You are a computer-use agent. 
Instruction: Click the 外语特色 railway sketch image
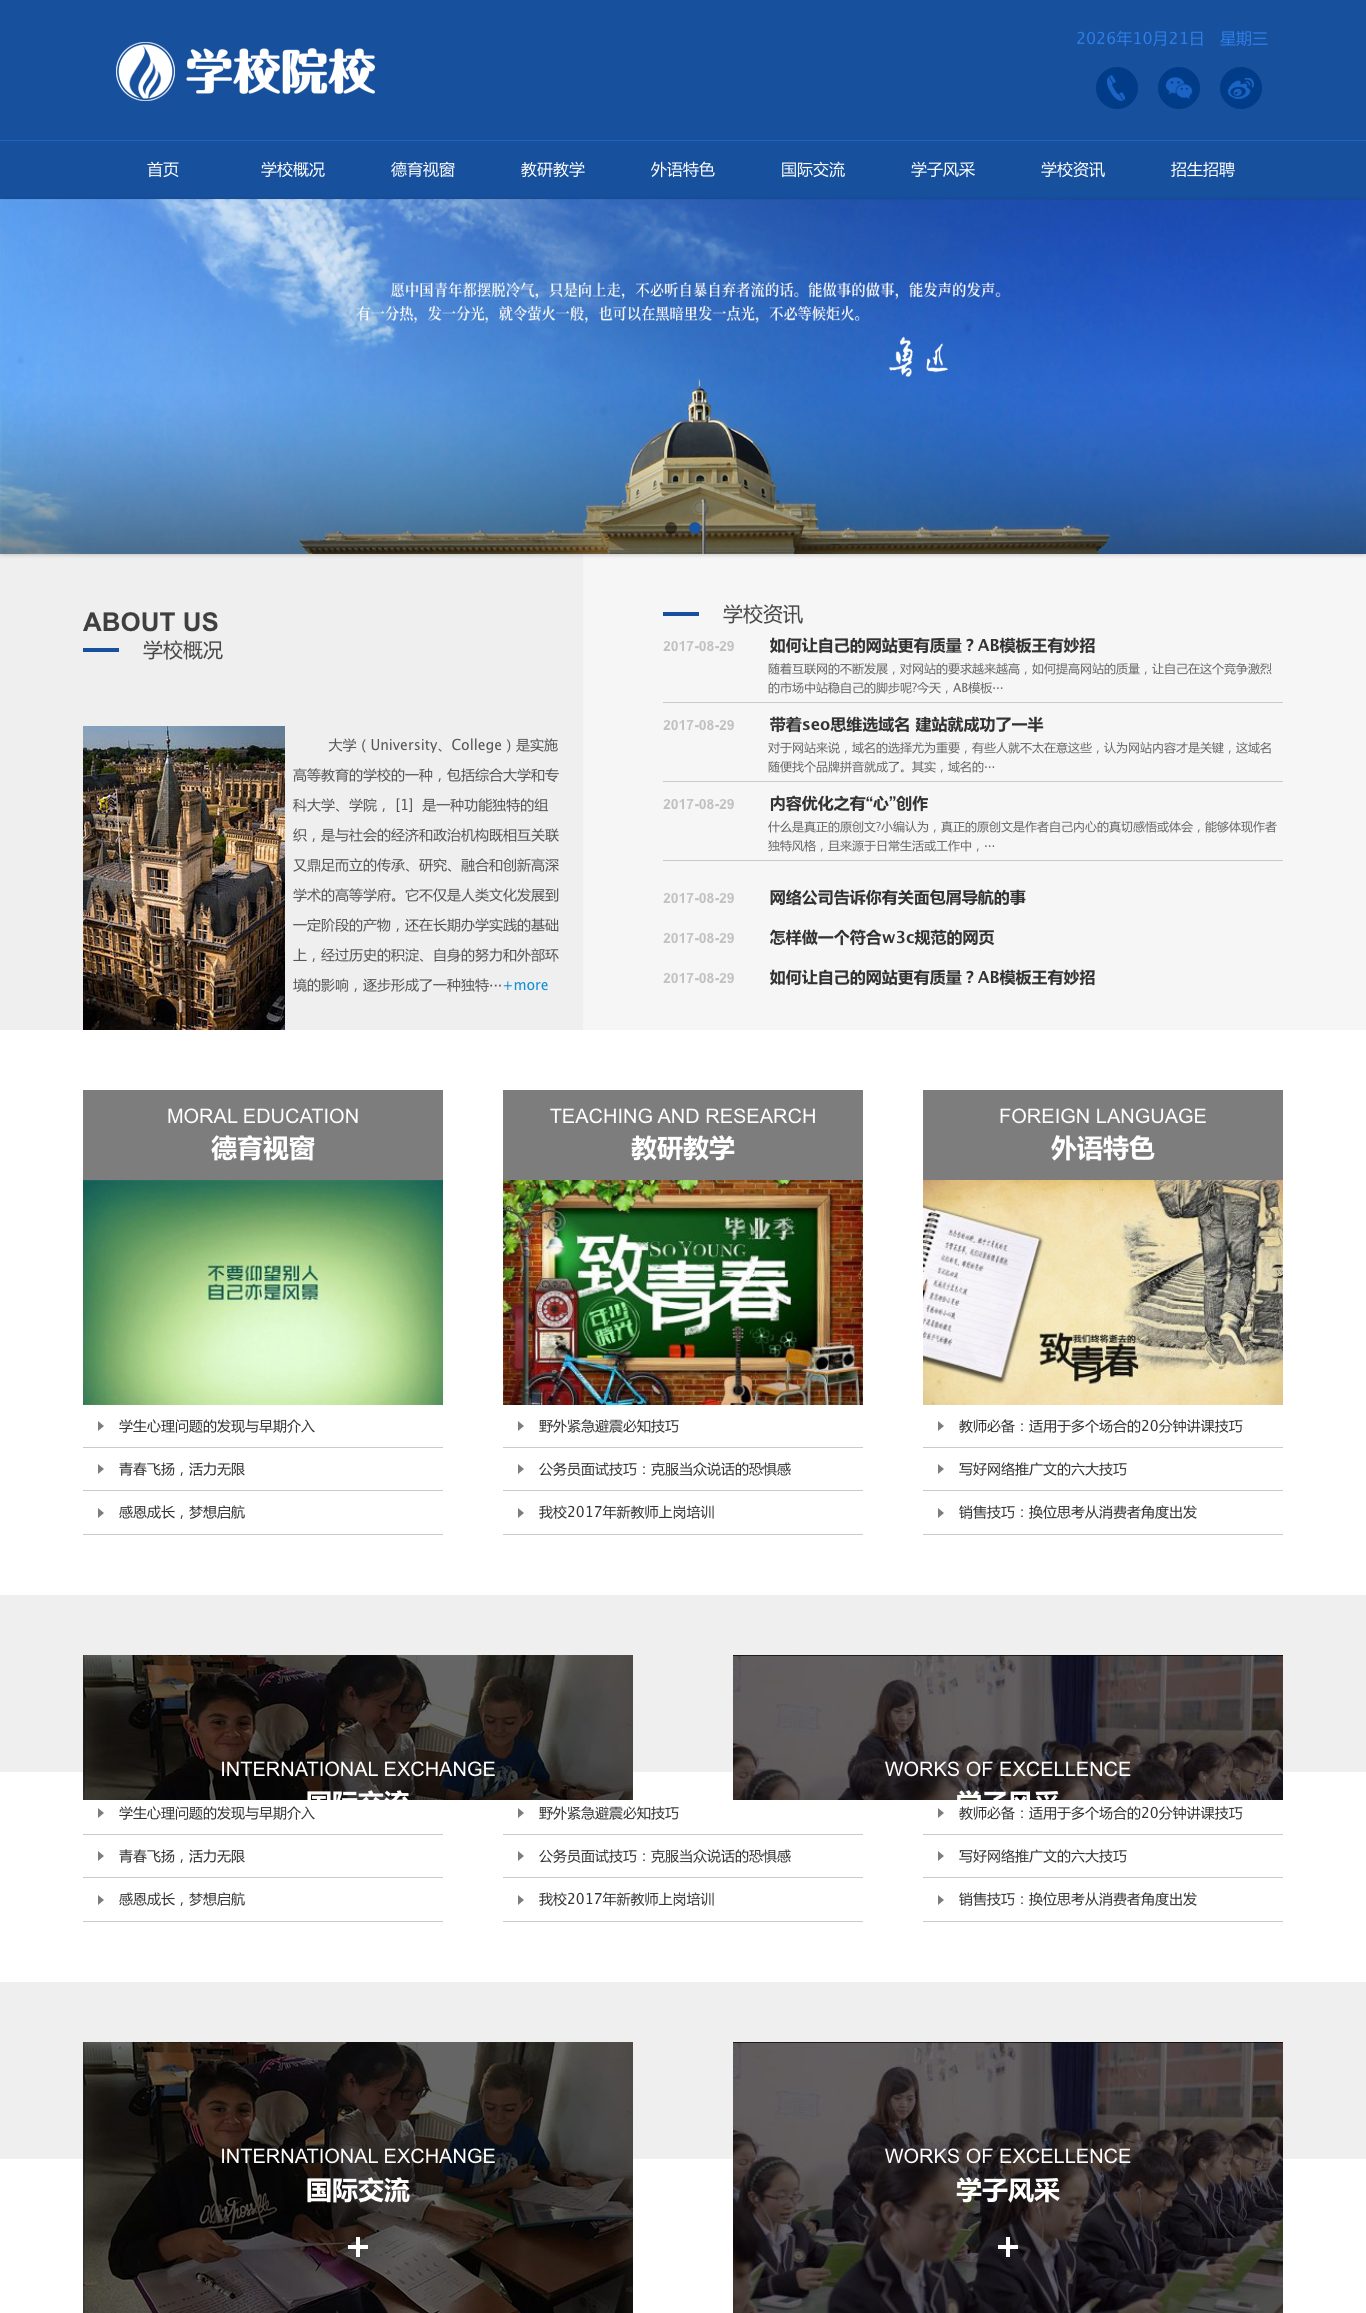(1103, 1292)
